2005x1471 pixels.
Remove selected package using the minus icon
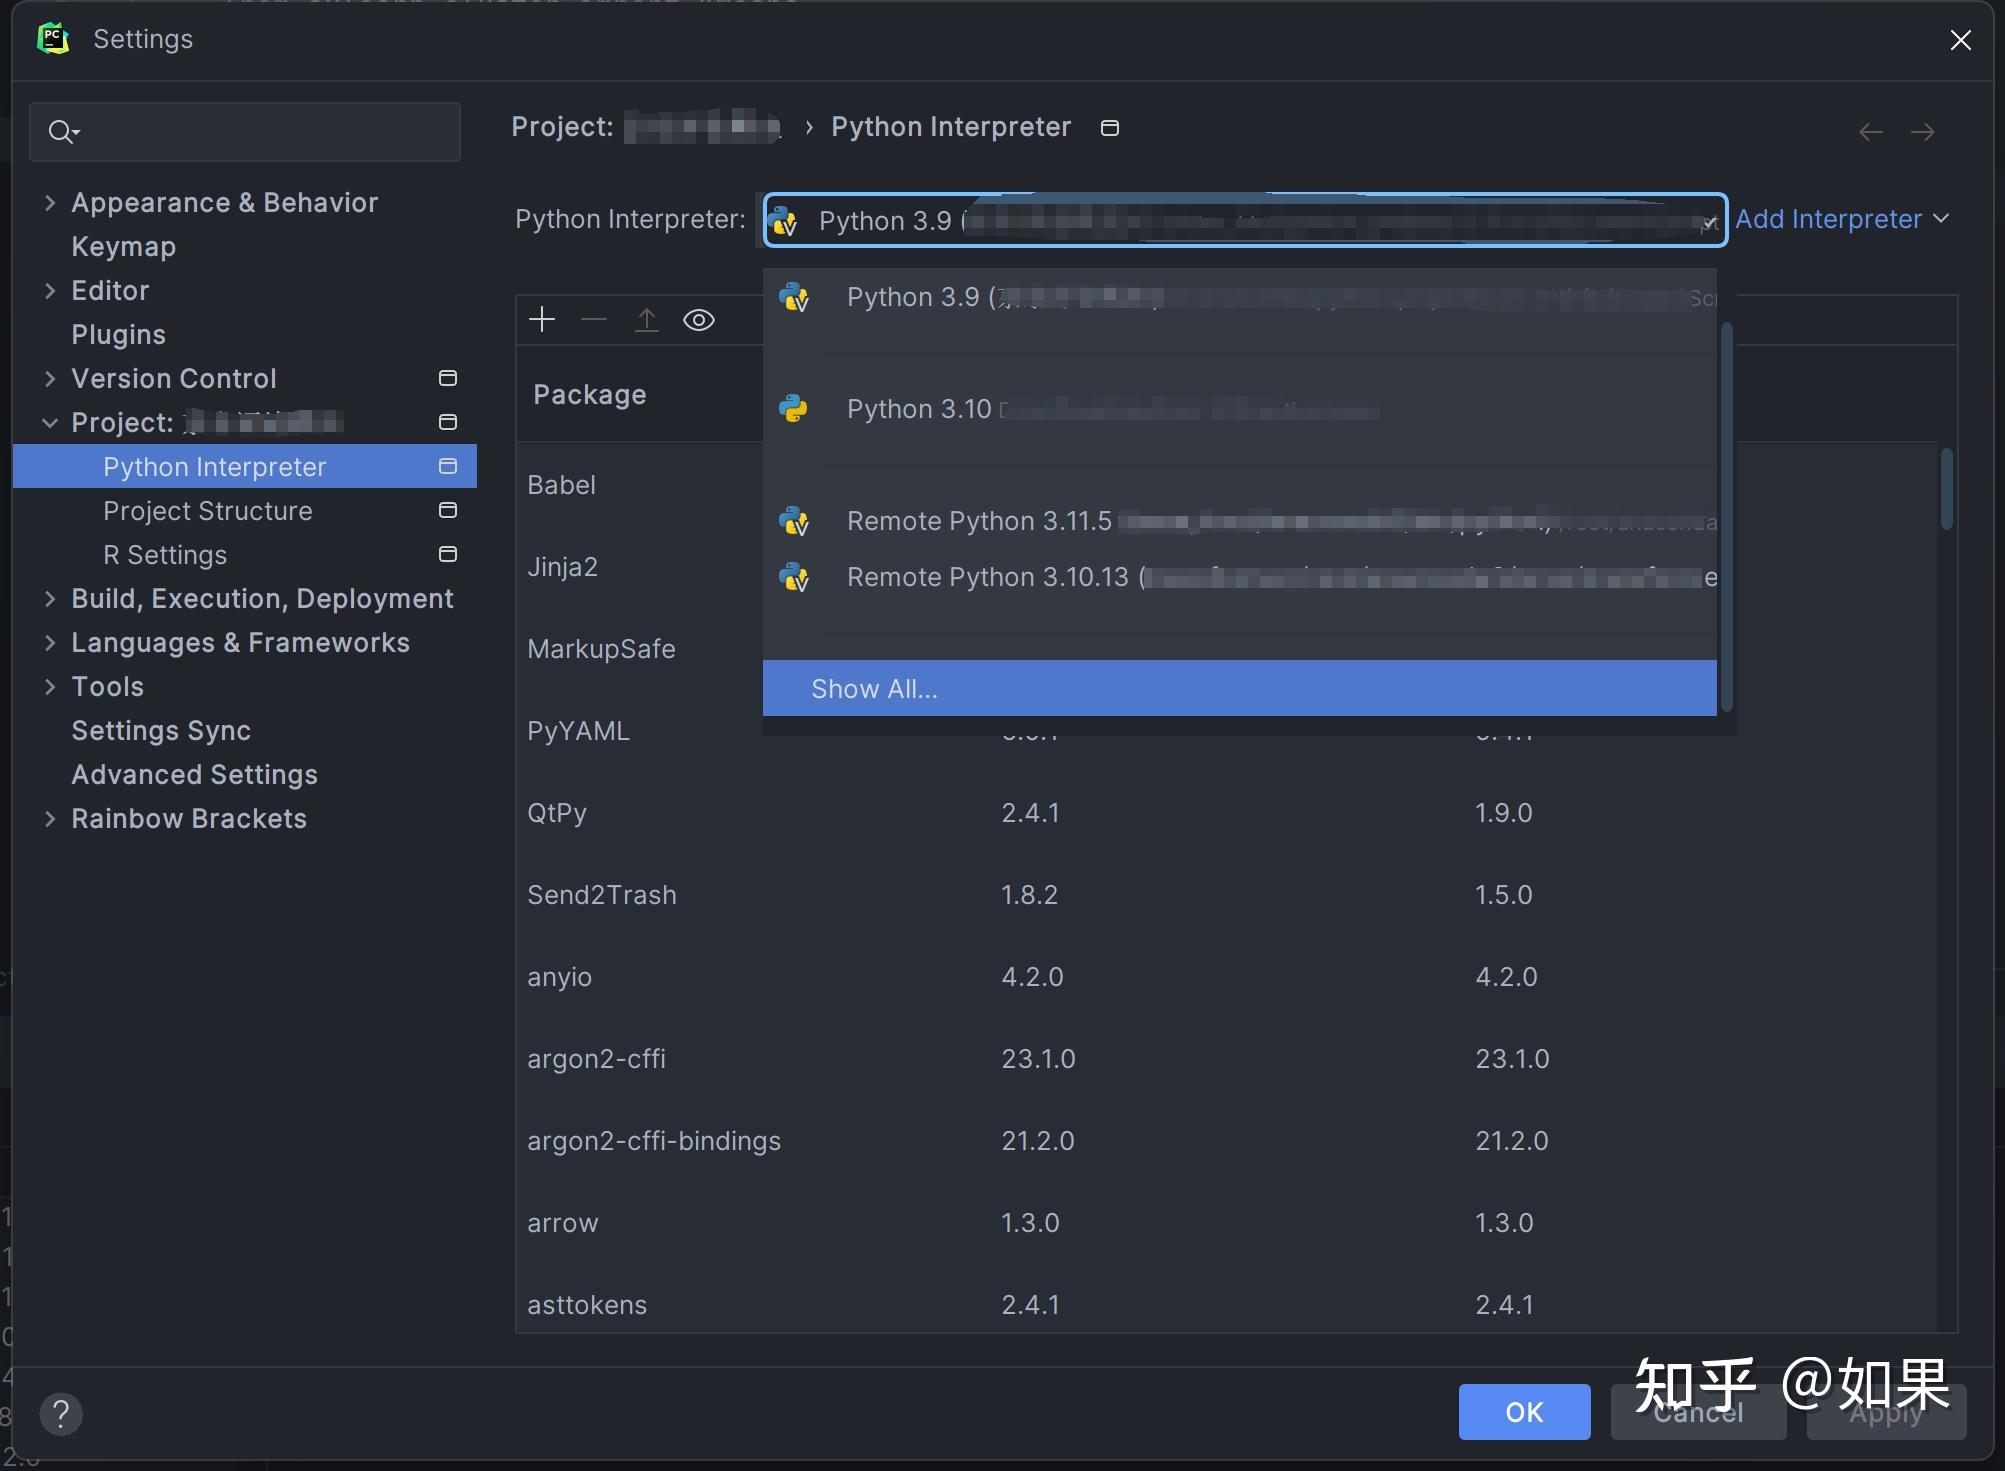point(593,319)
